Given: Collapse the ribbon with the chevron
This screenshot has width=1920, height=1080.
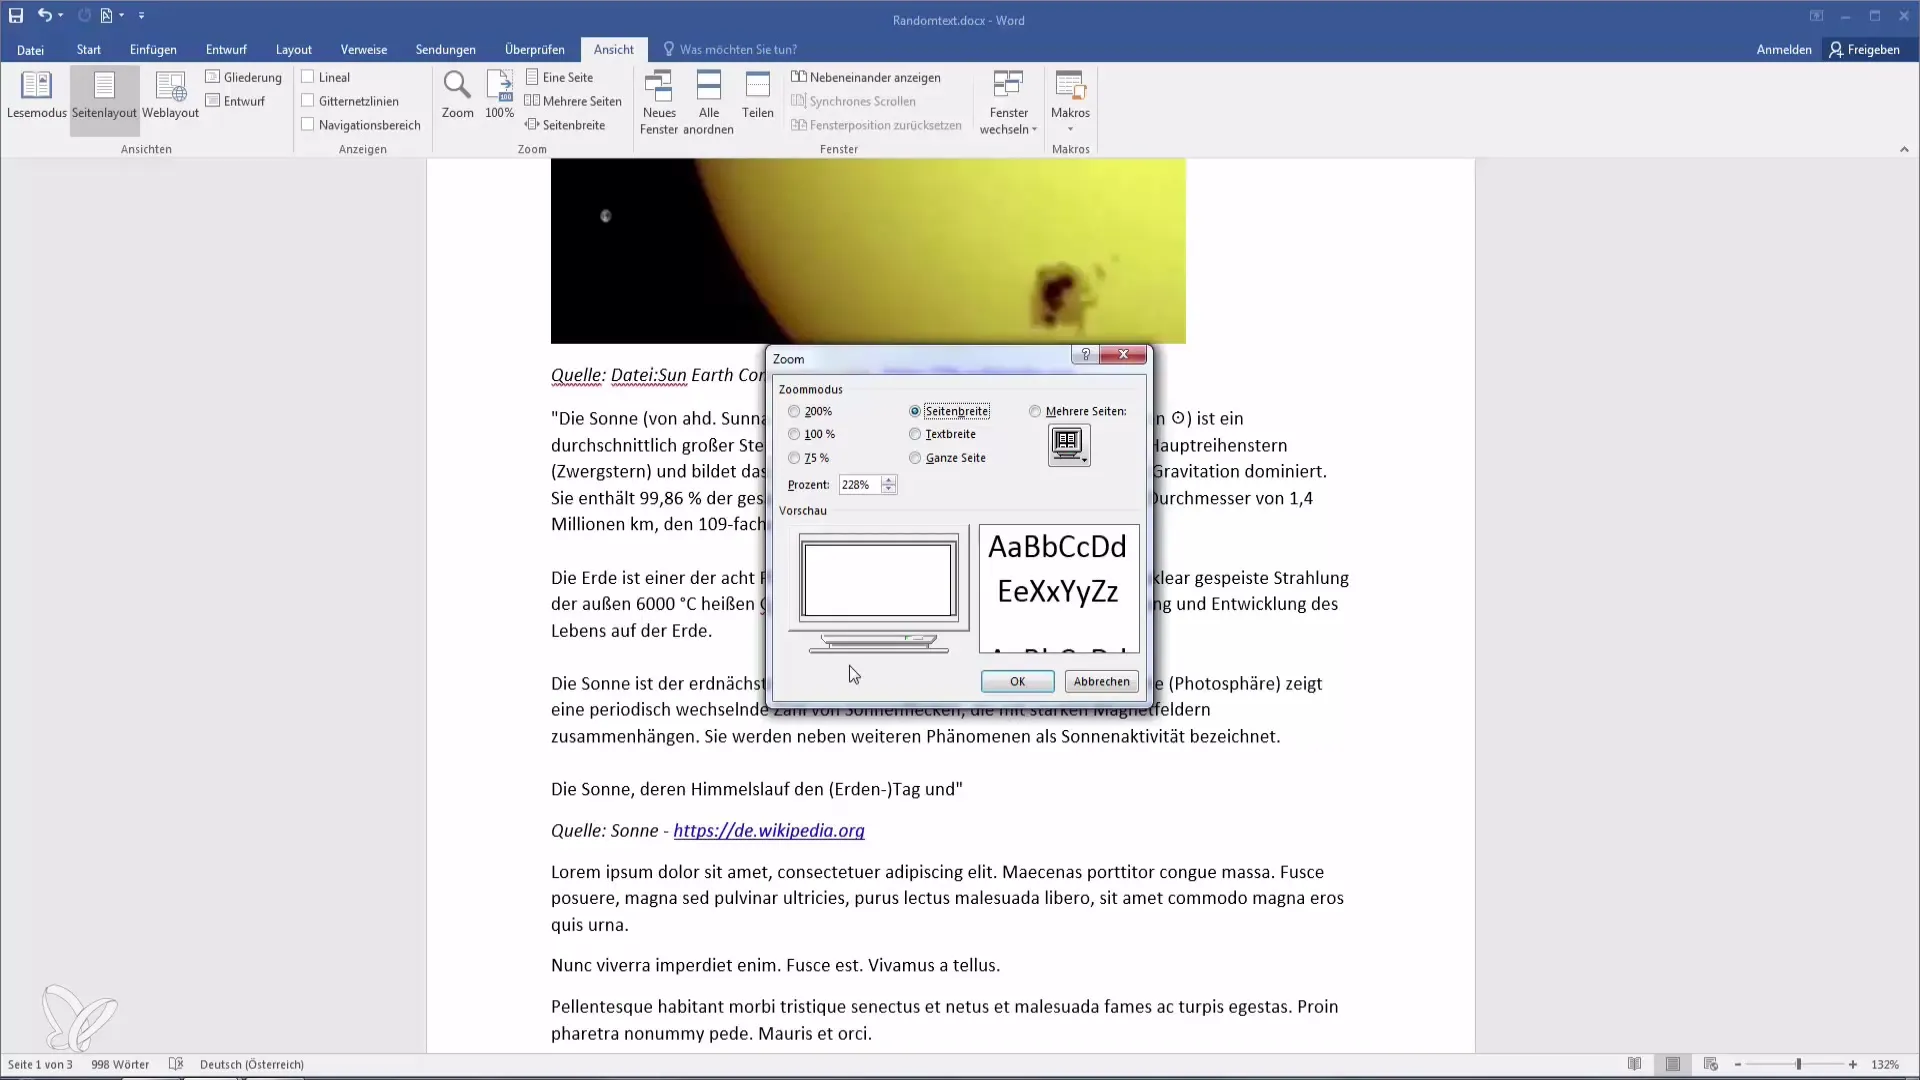Looking at the screenshot, I should [1904, 149].
